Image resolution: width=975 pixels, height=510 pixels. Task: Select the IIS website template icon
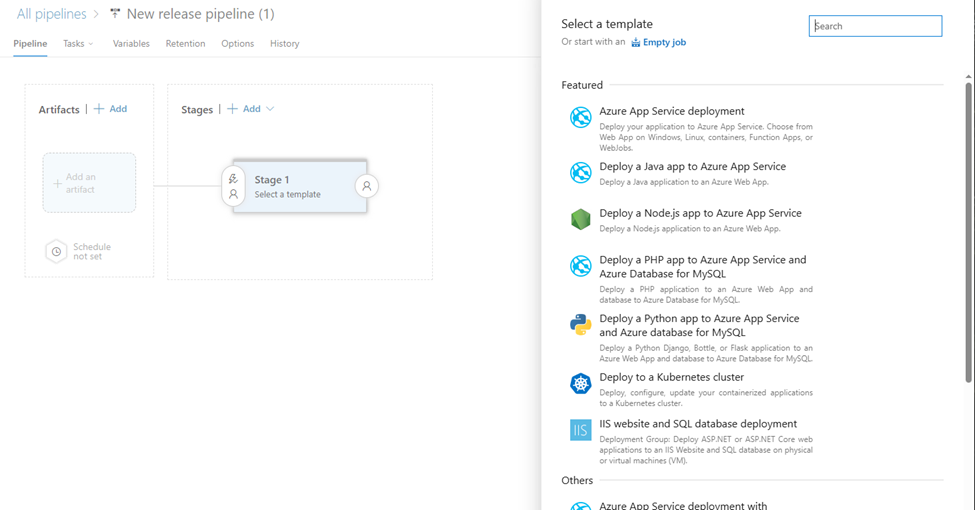pos(580,430)
